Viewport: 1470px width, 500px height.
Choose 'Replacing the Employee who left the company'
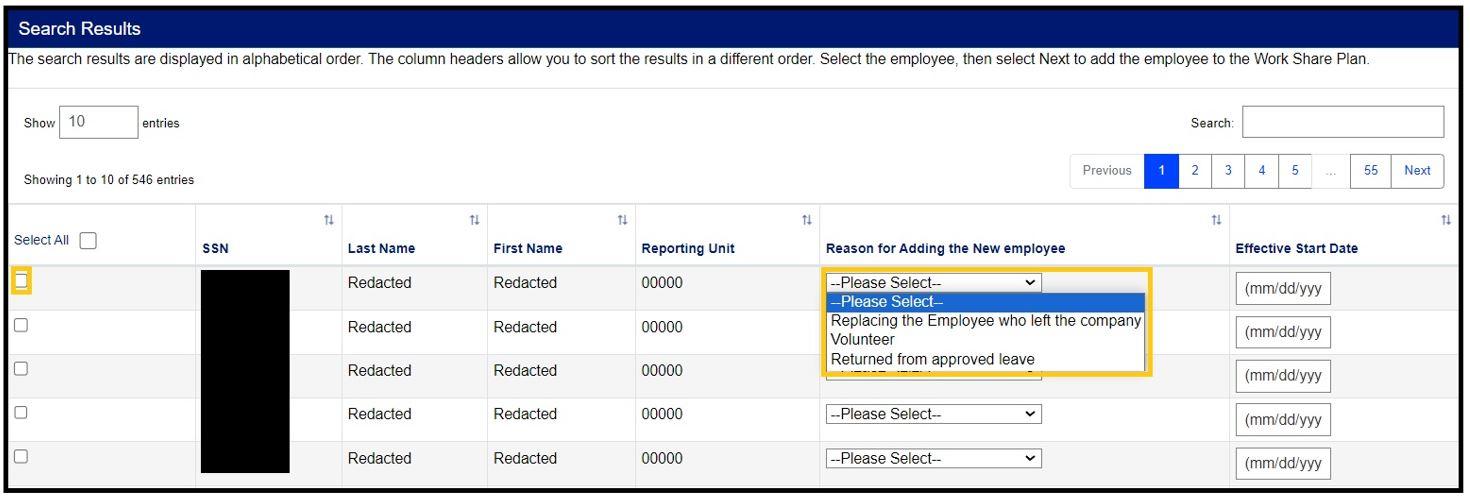point(985,321)
